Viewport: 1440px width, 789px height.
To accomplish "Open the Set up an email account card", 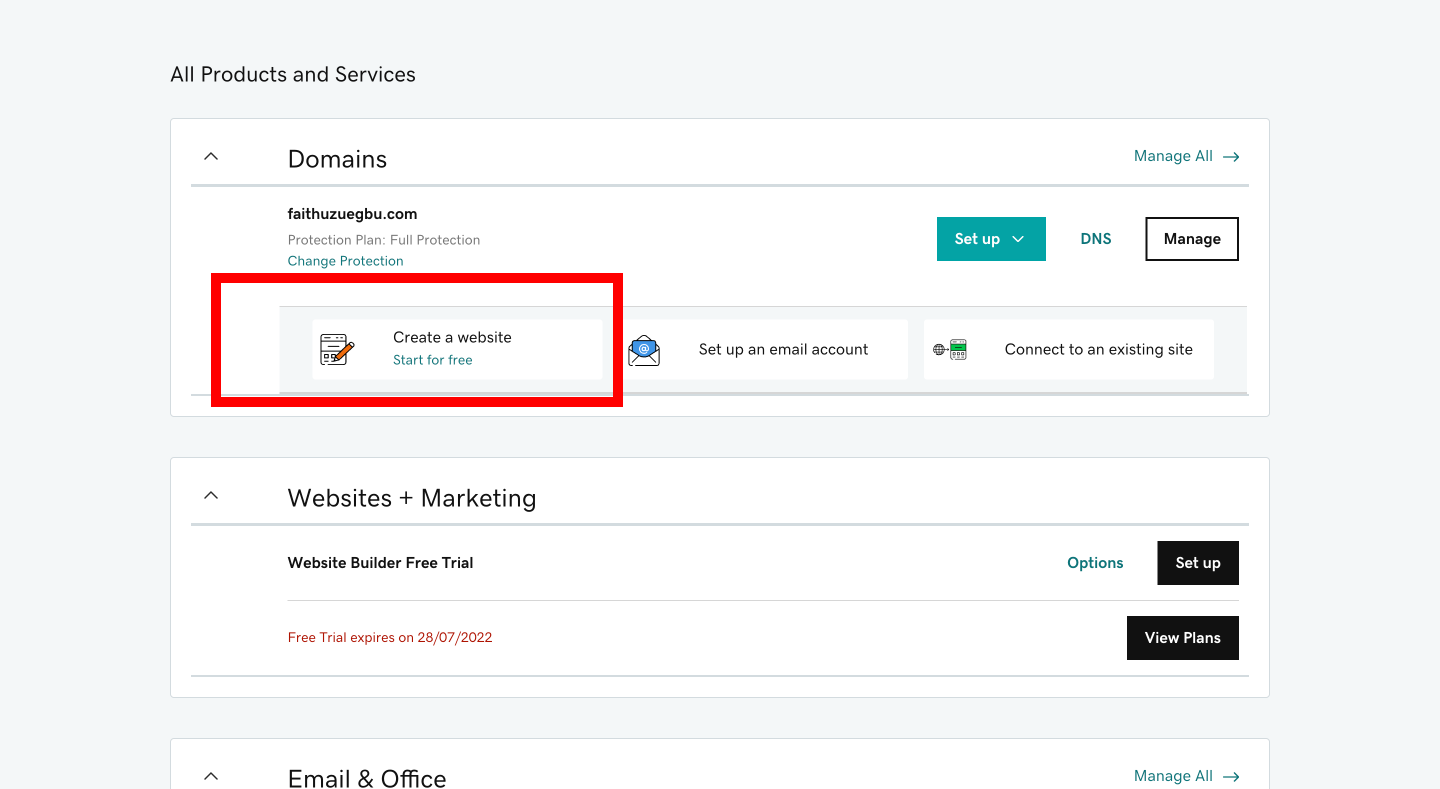I will 770,349.
